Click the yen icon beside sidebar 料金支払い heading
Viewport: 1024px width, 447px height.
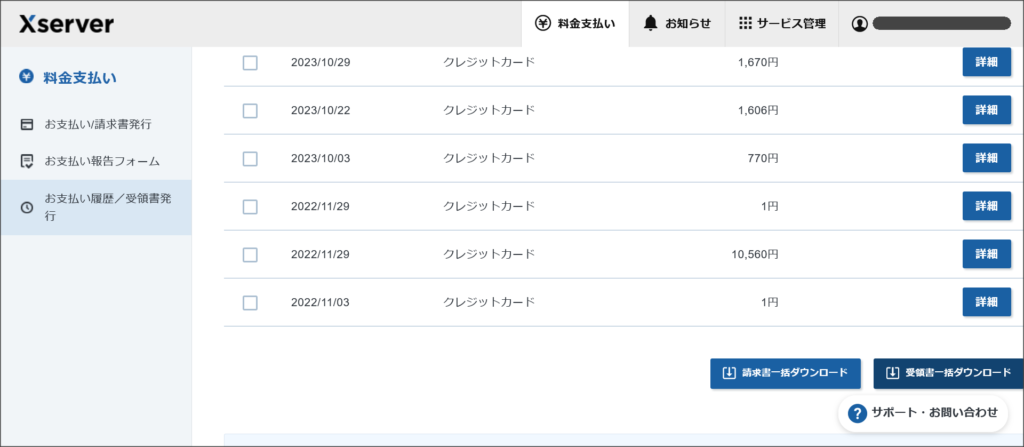(27, 77)
